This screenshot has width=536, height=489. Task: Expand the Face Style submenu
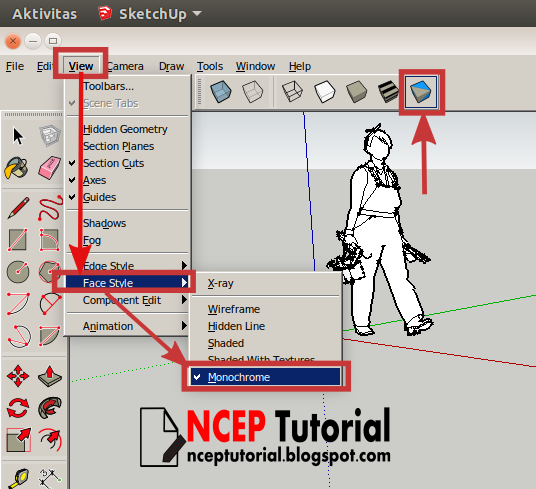tap(127, 283)
